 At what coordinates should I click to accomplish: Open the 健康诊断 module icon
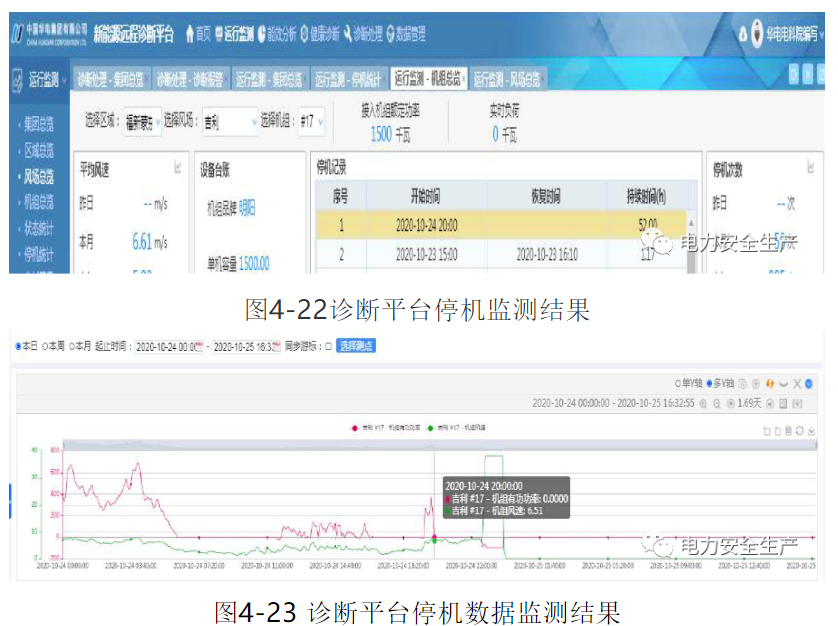[x=304, y=33]
